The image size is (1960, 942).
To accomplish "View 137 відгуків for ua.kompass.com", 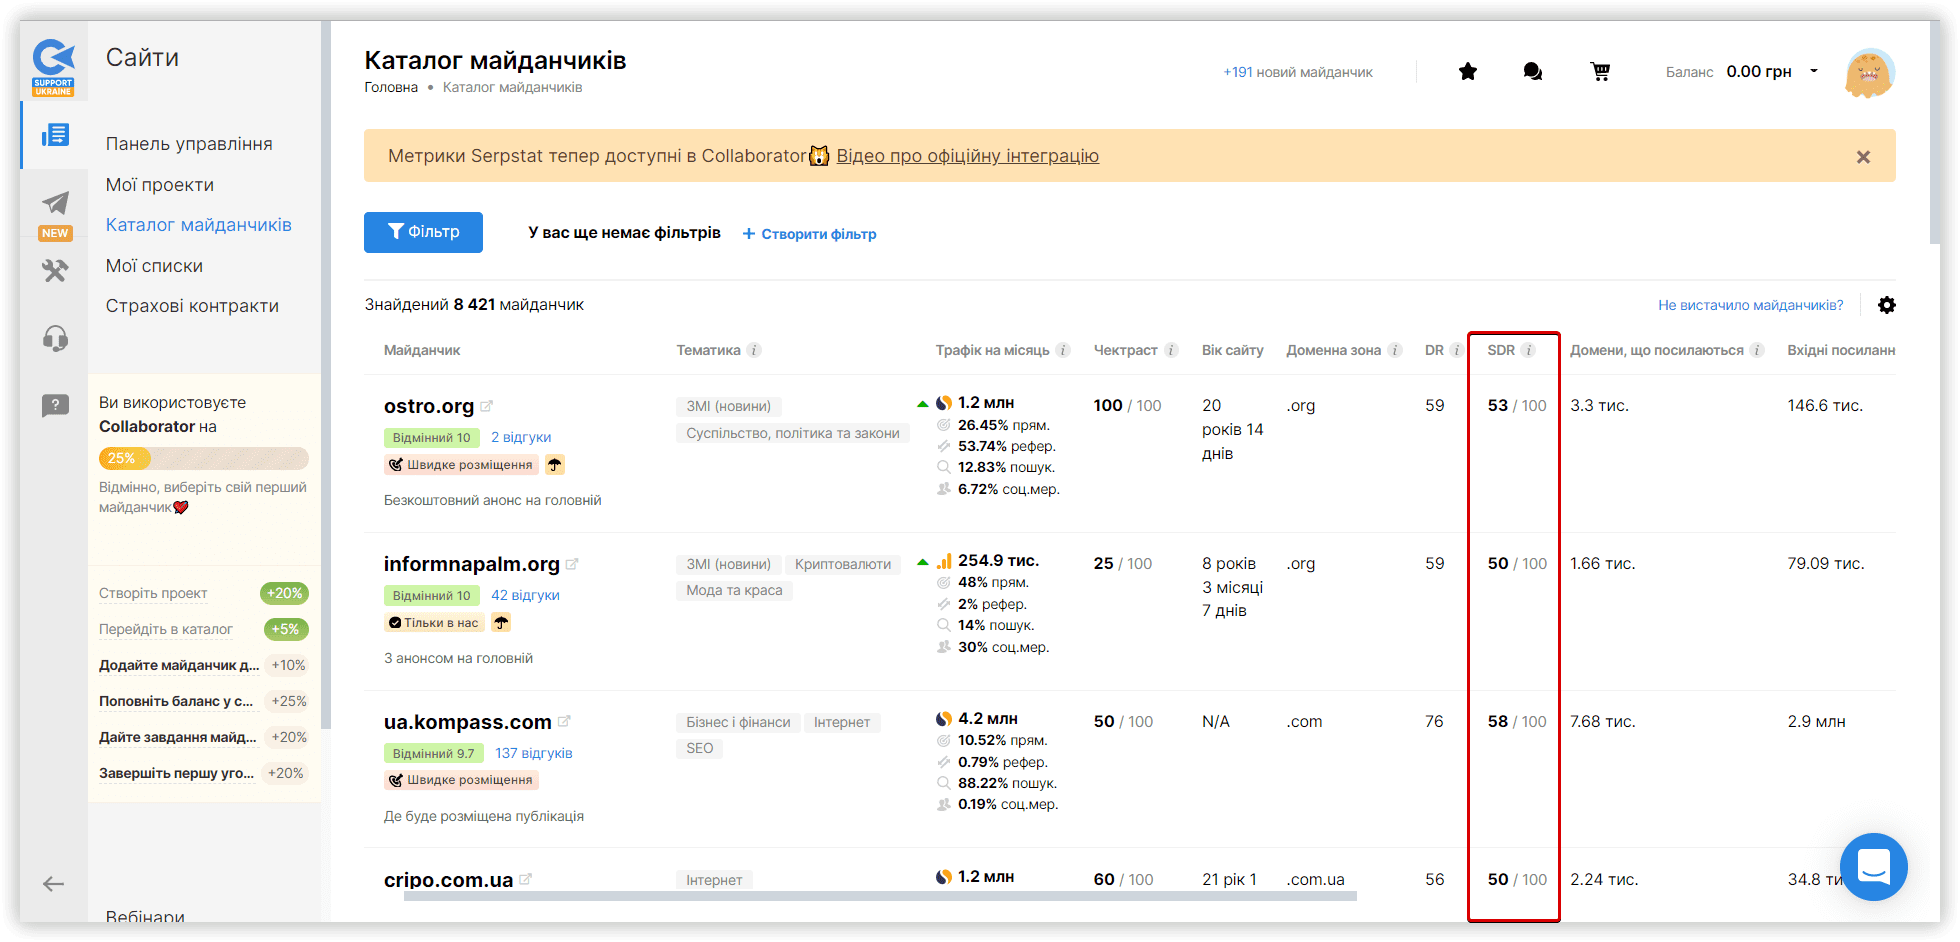I will [534, 753].
